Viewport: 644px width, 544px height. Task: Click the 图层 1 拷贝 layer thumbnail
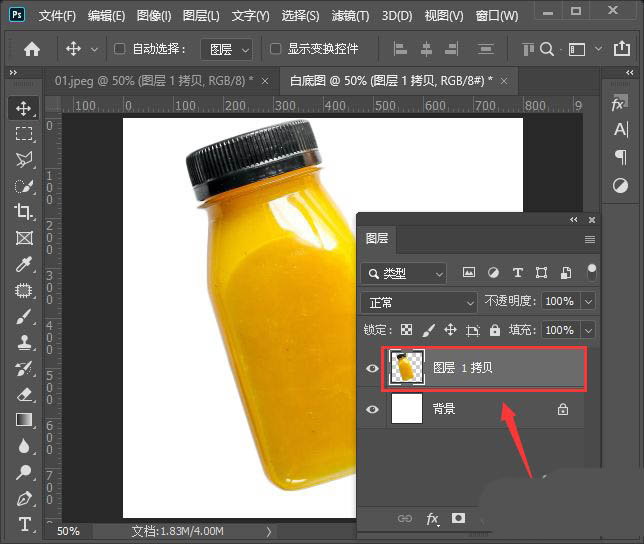click(x=407, y=367)
